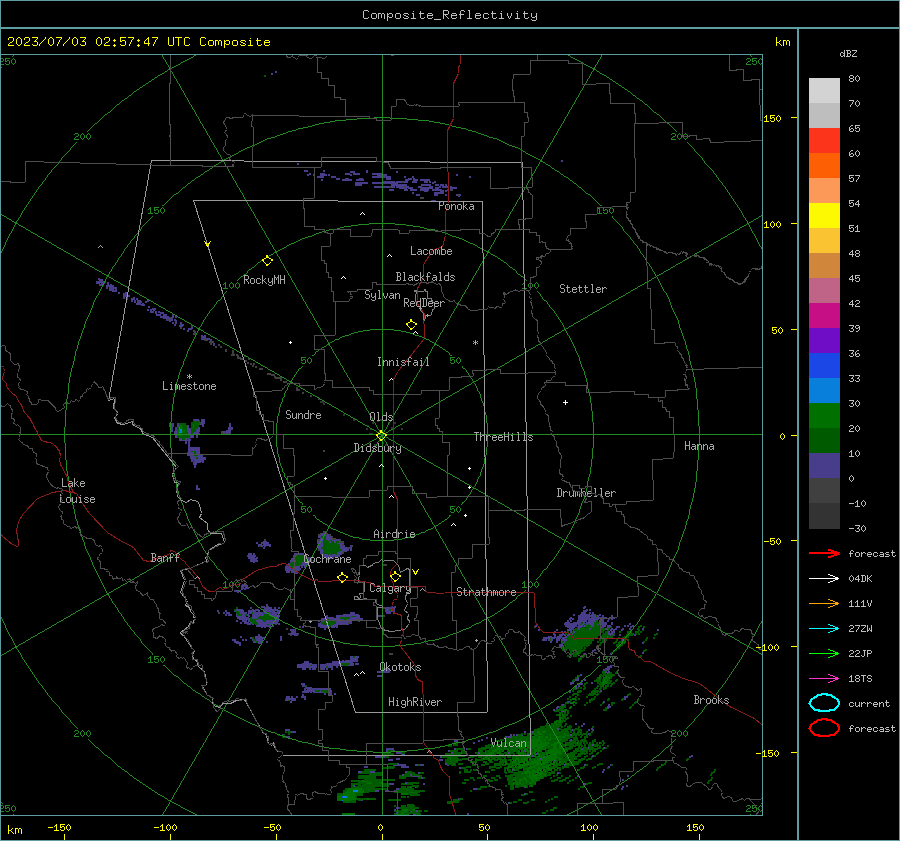Click the Lake Louise label

click(x=77, y=491)
